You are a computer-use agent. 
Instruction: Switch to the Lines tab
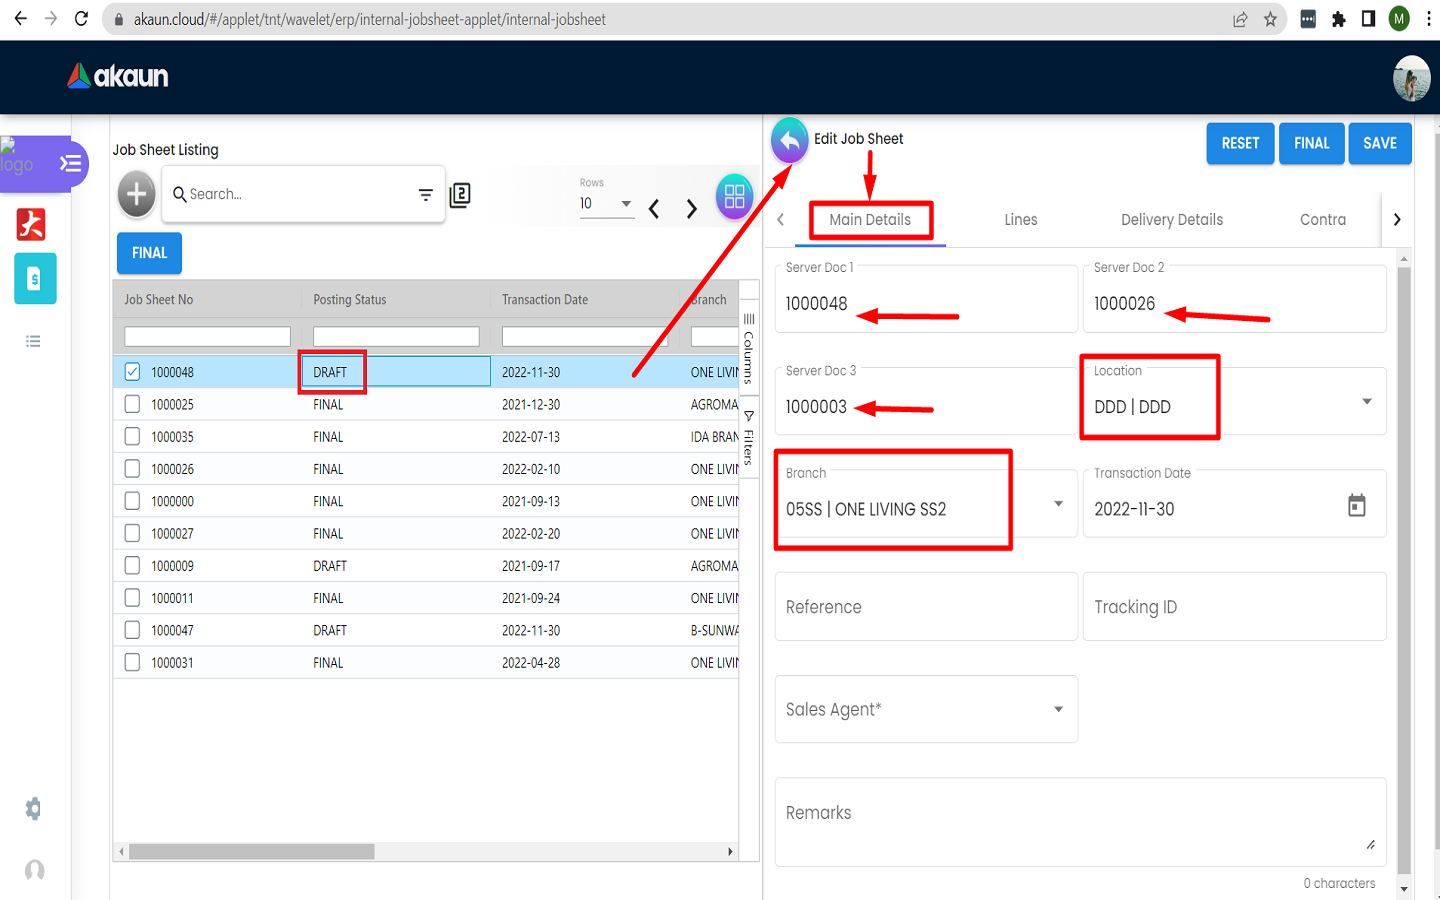coord(1020,220)
